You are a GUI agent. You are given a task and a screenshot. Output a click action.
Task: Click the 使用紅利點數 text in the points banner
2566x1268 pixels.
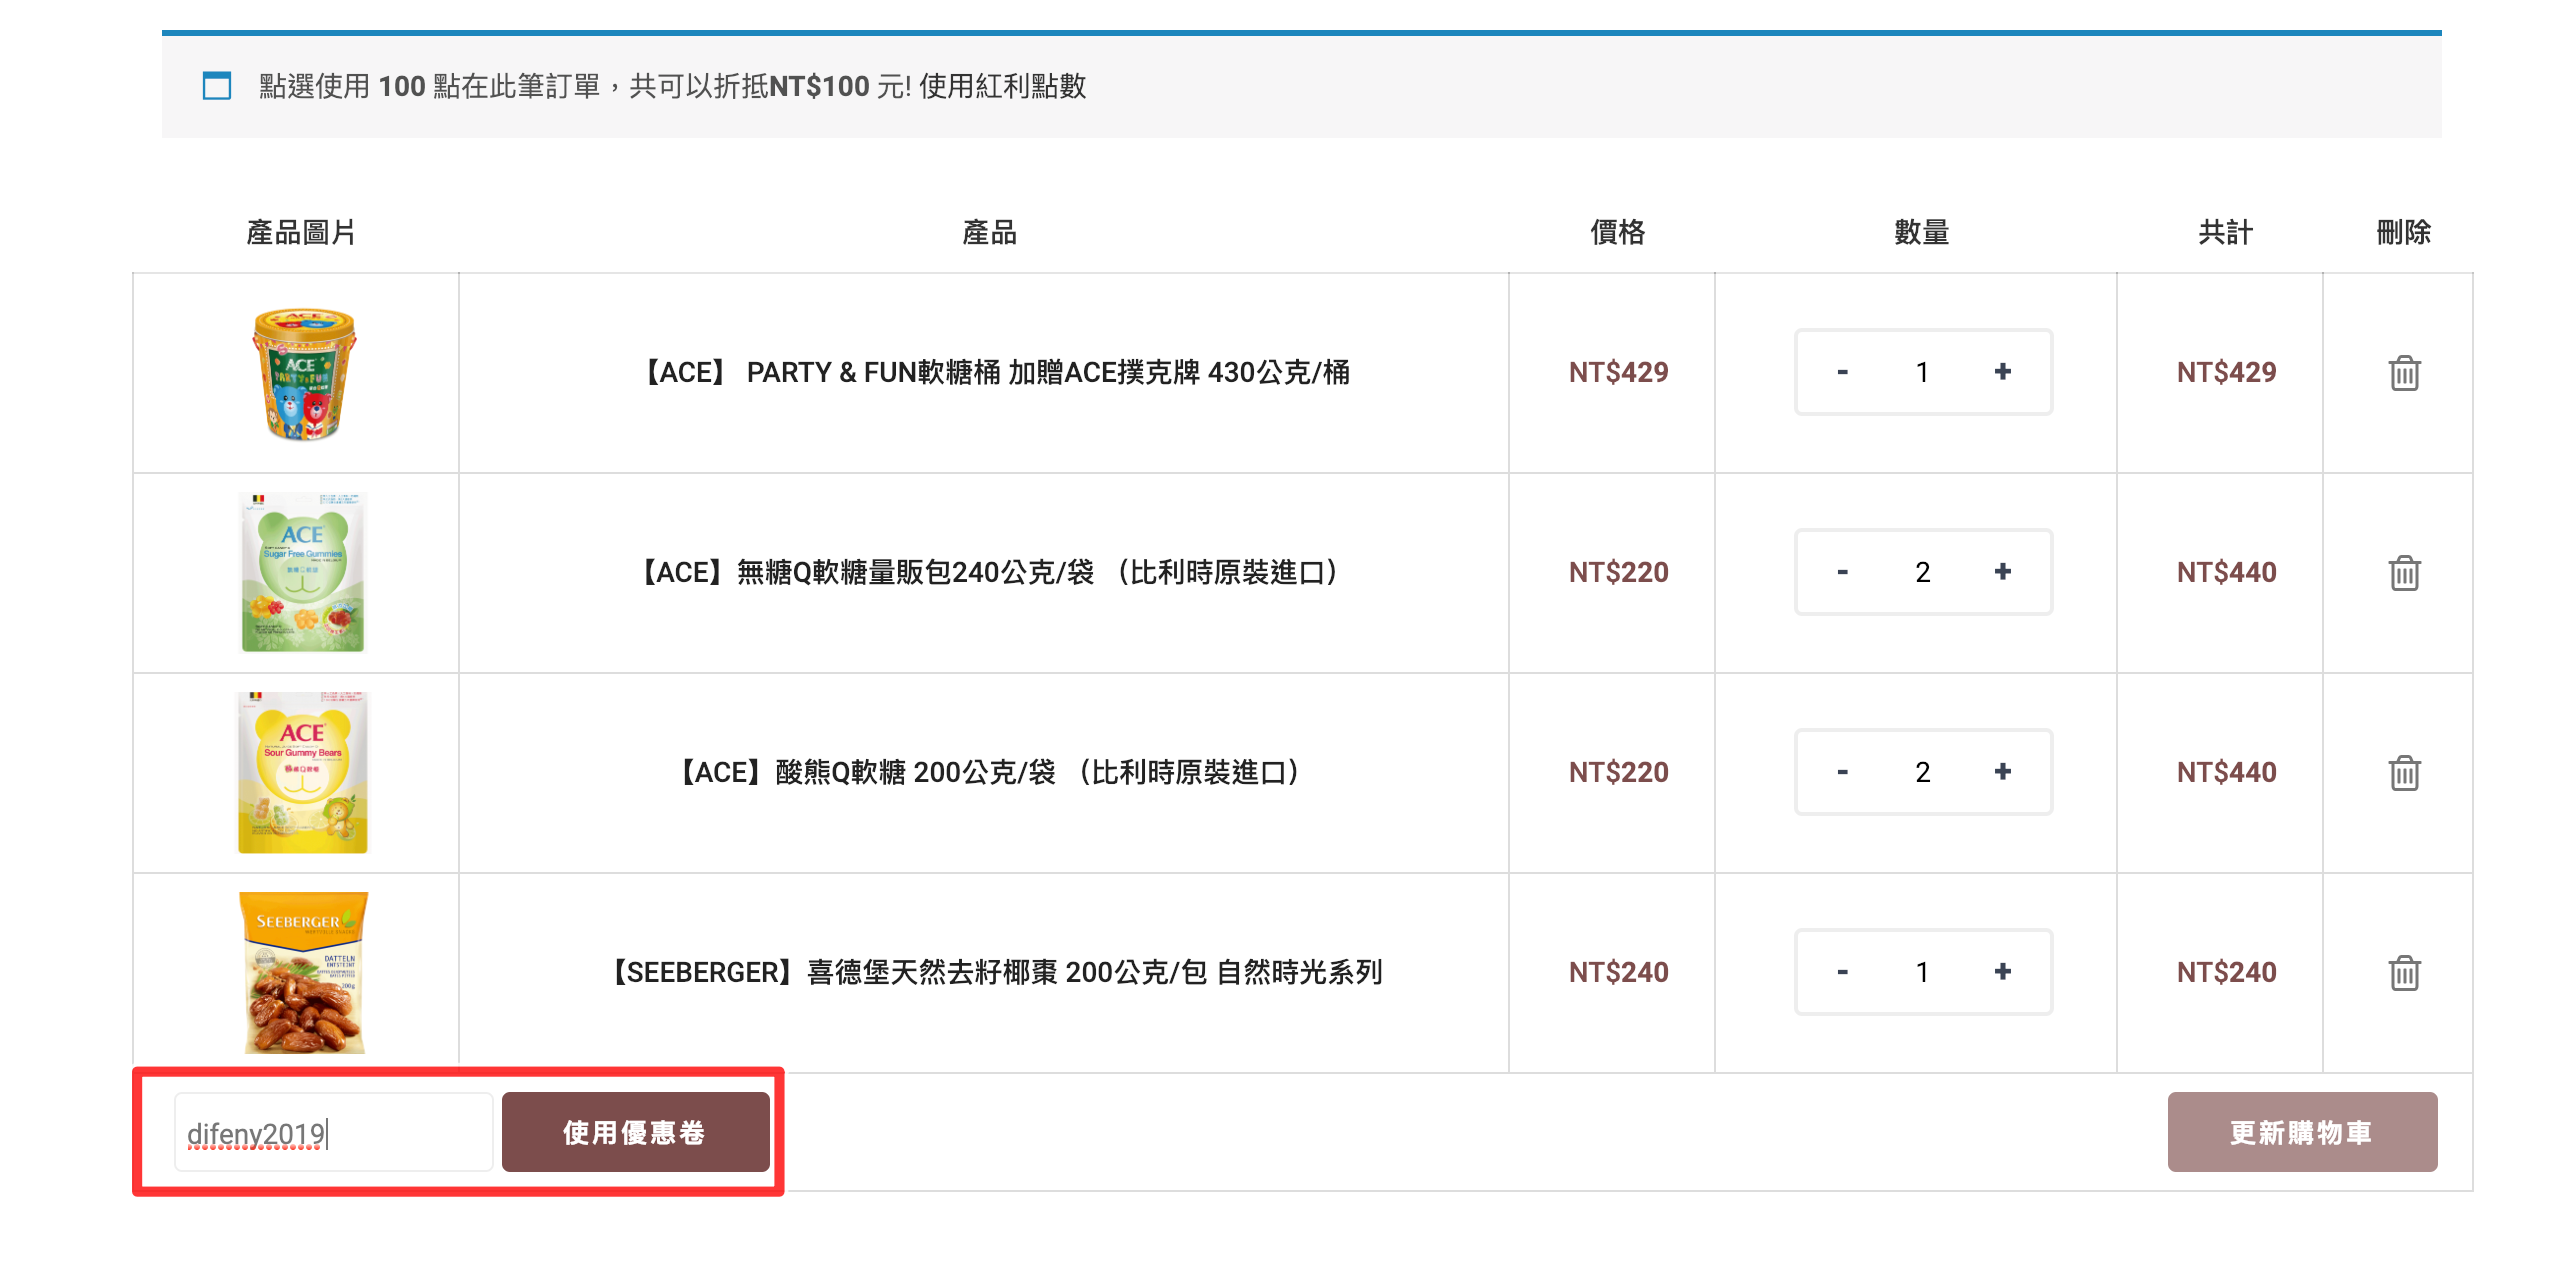click(1002, 86)
